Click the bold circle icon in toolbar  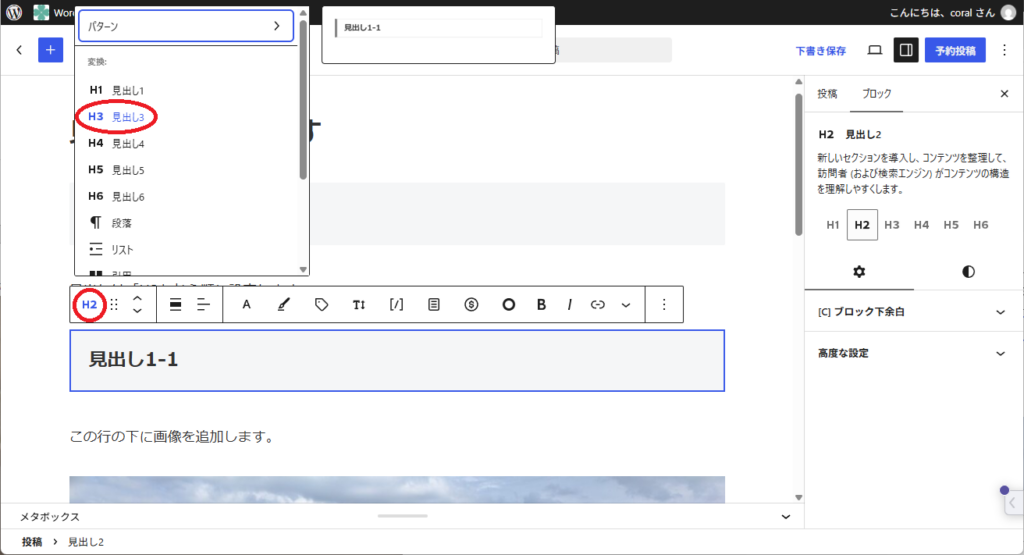coord(509,304)
